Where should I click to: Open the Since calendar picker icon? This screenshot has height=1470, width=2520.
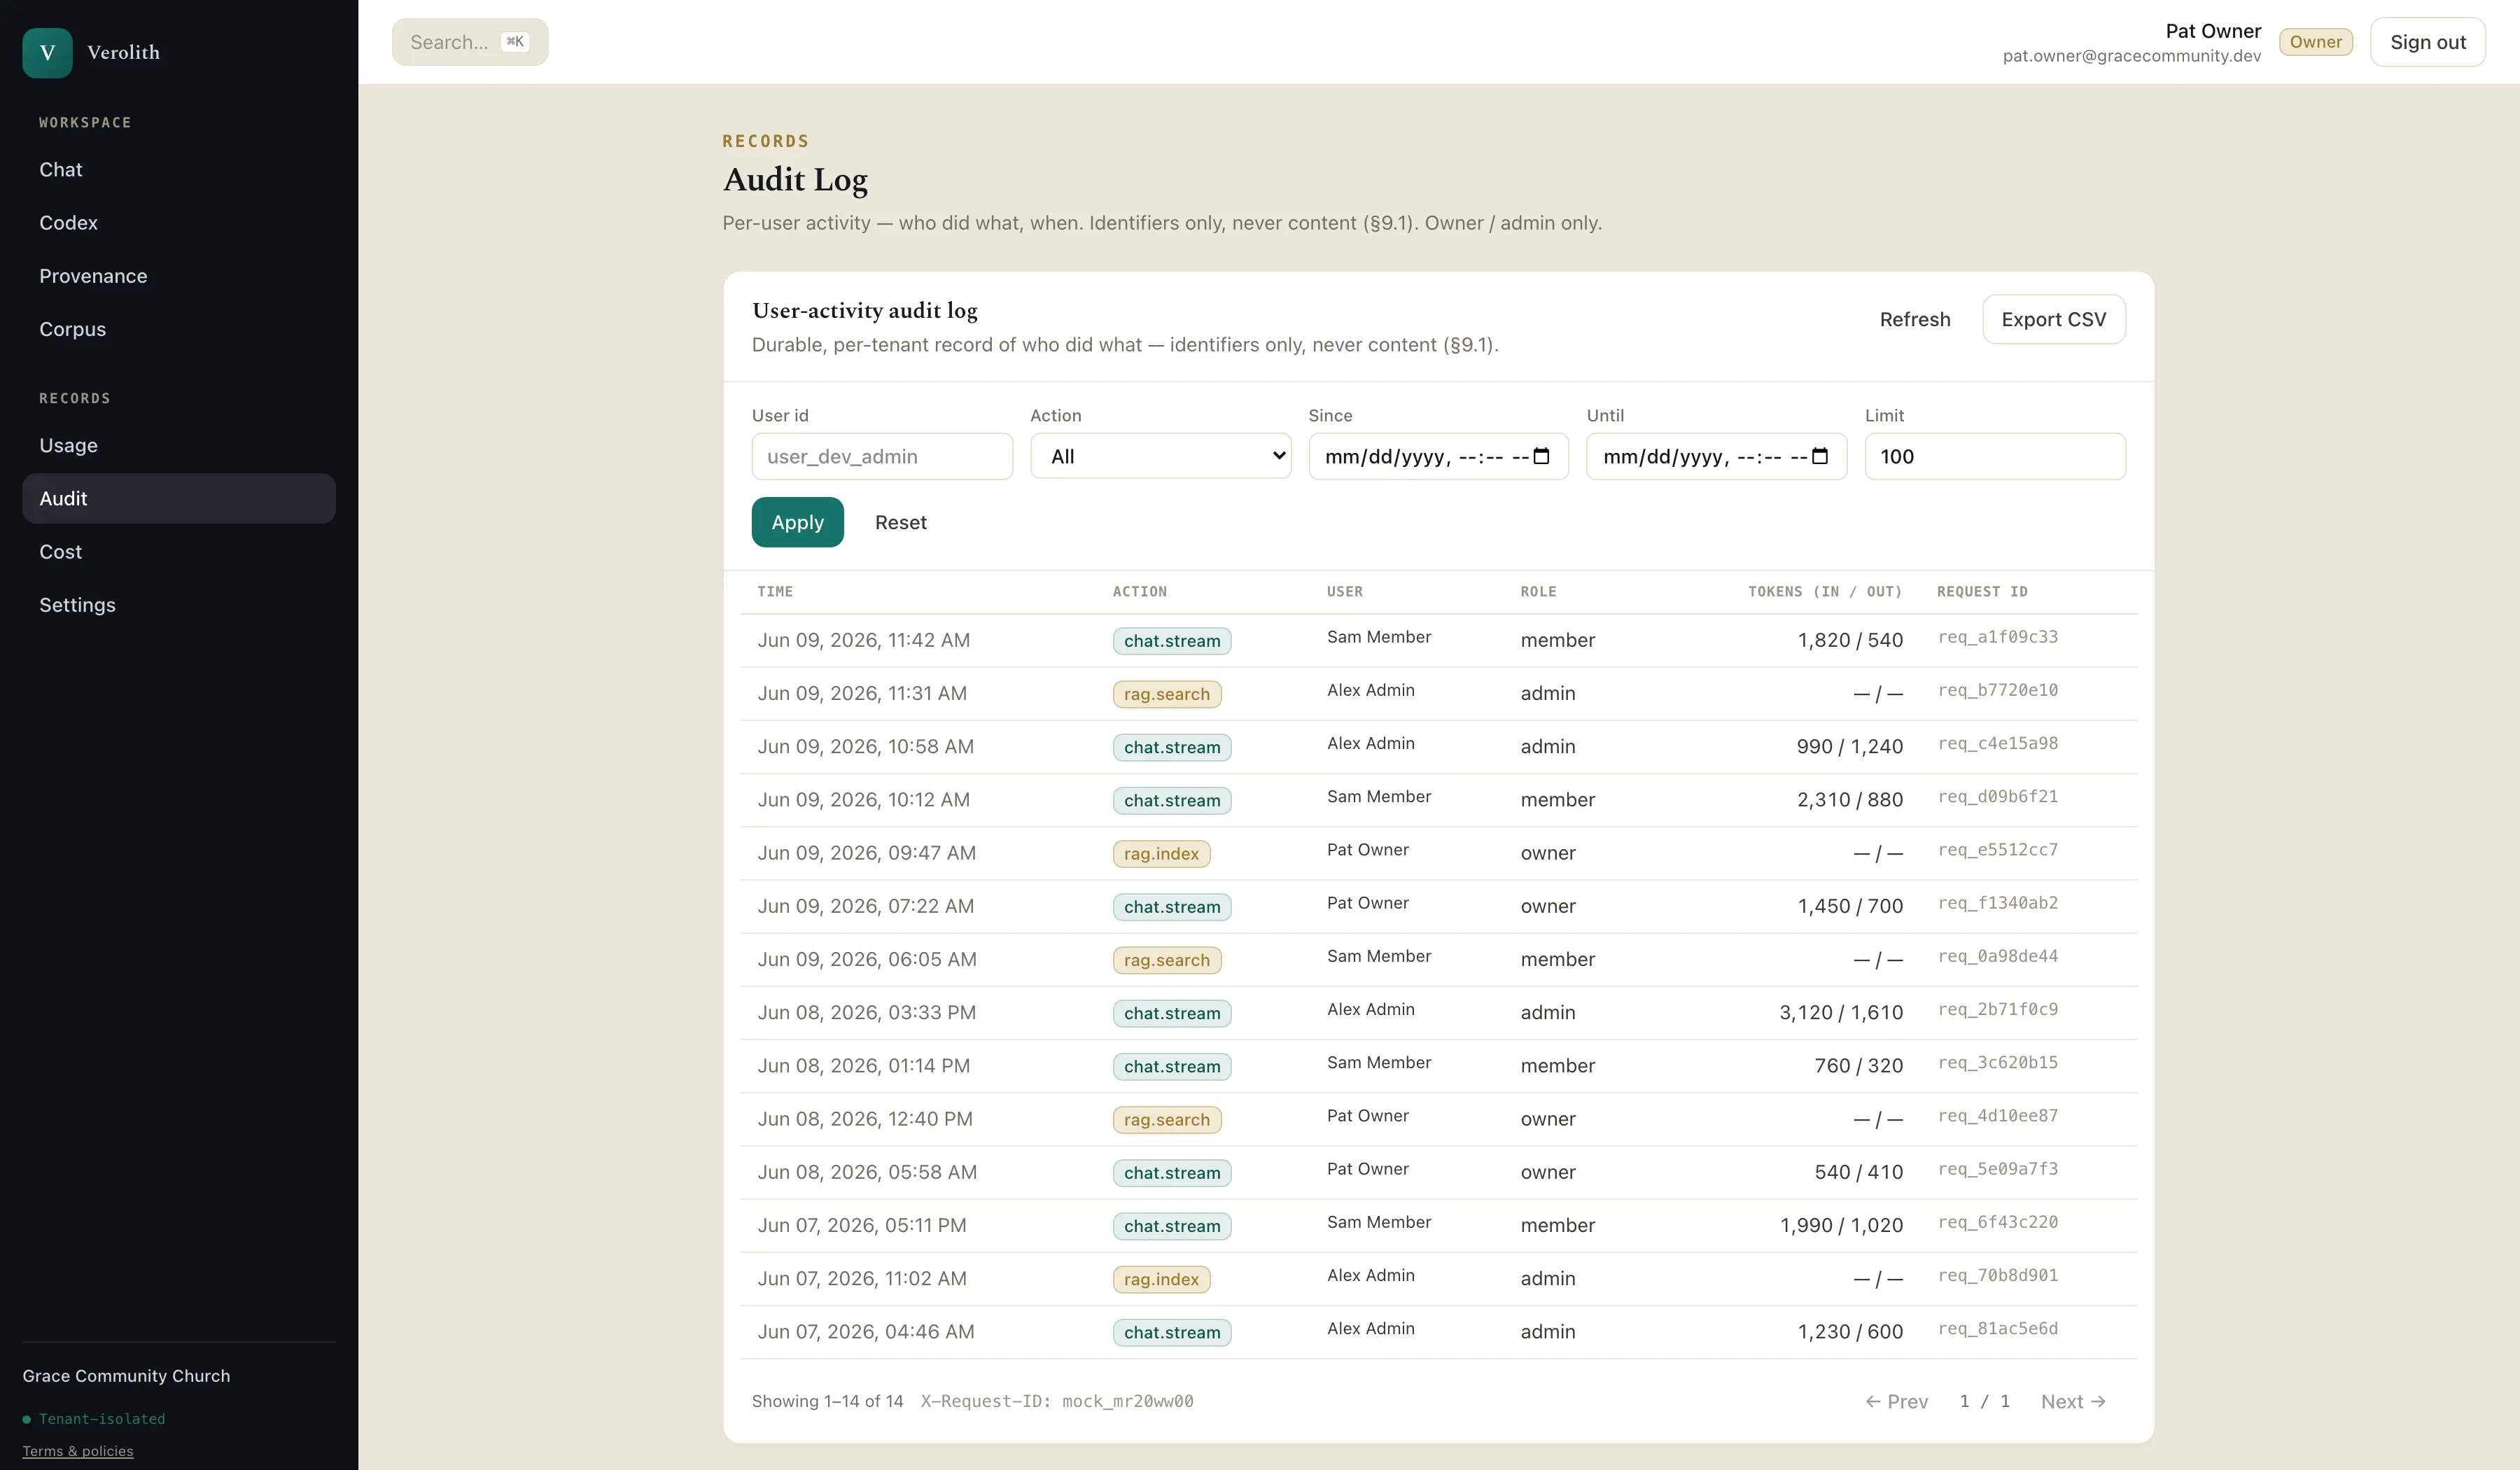pyautogui.click(x=1541, y=456)
